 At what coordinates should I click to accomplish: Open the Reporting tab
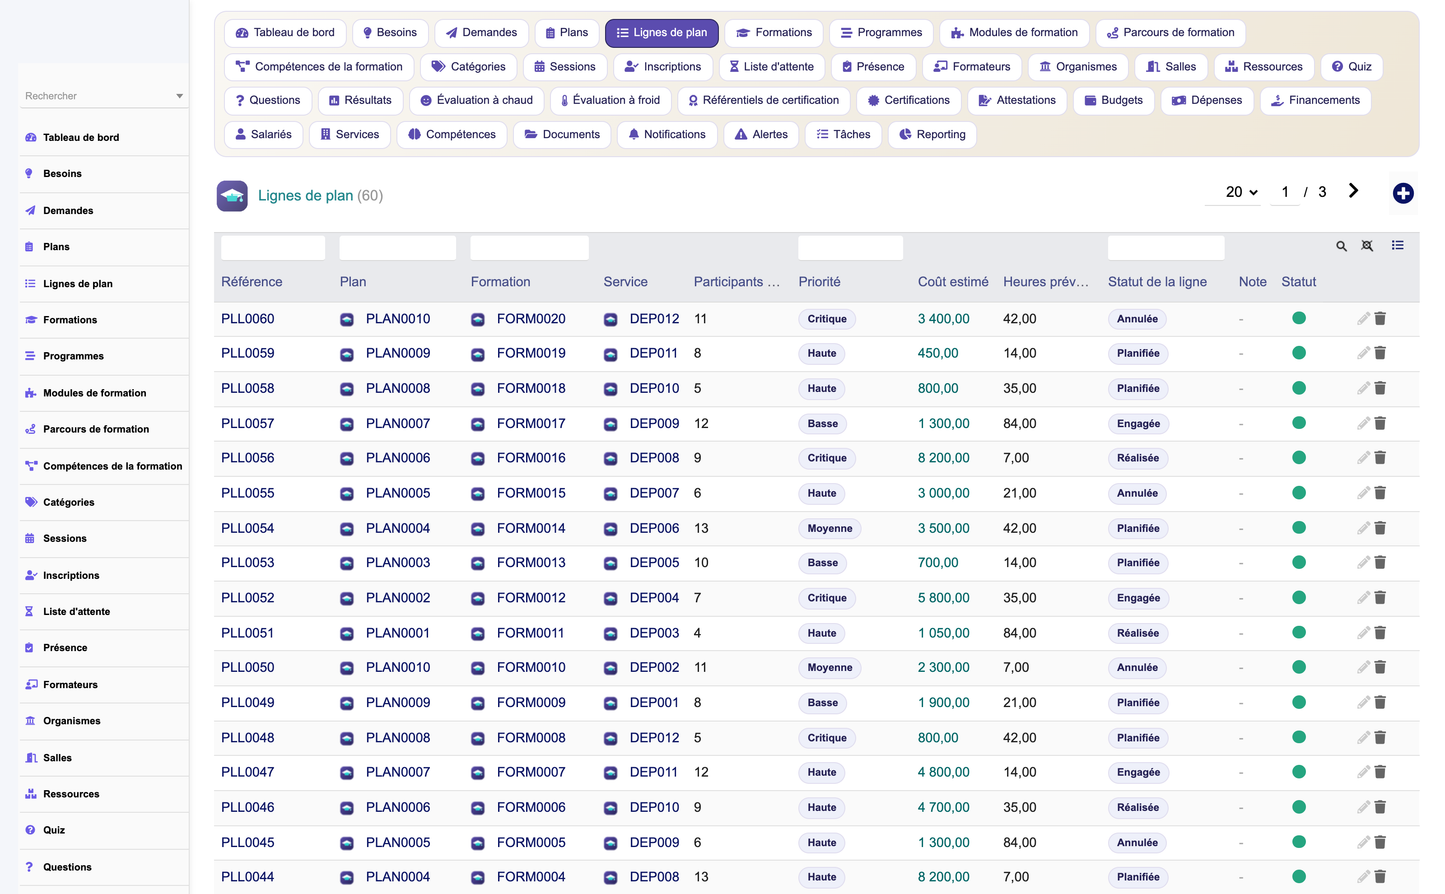pyautogui.click(x=932, y=135)
